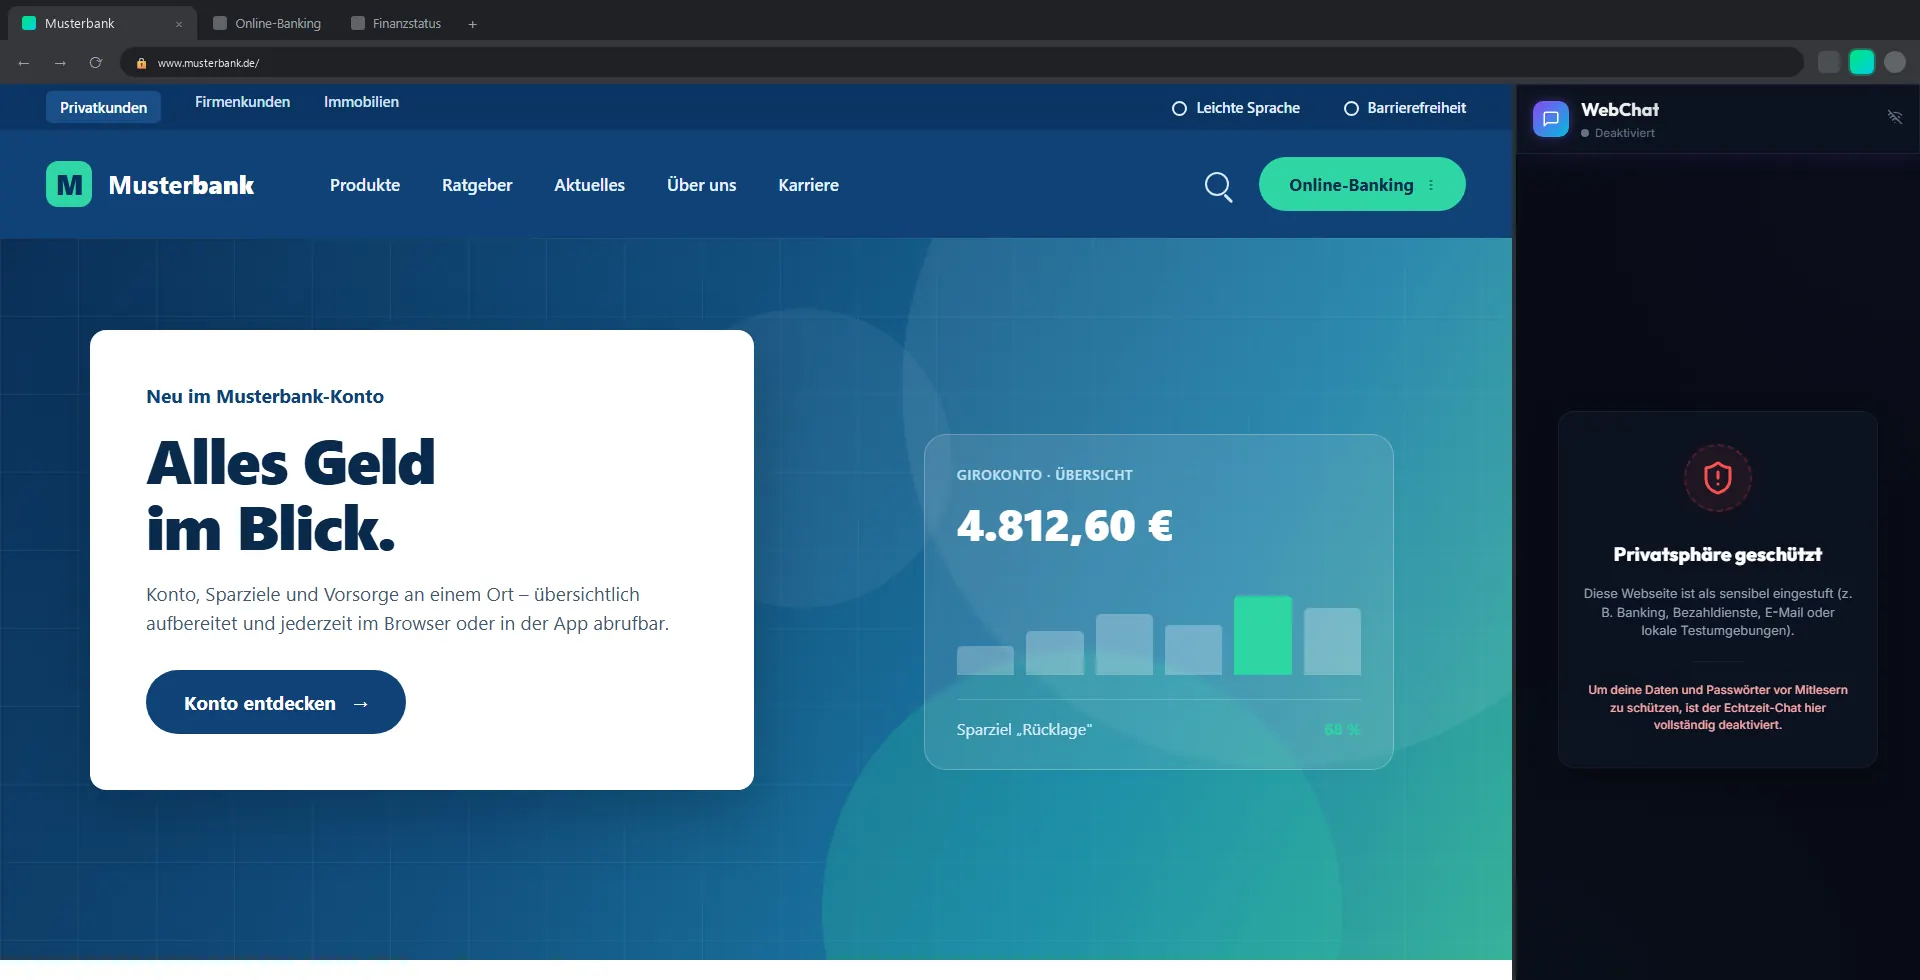Click the browser forward arrow
The image size is (1920, 980).
click(60, 63)
